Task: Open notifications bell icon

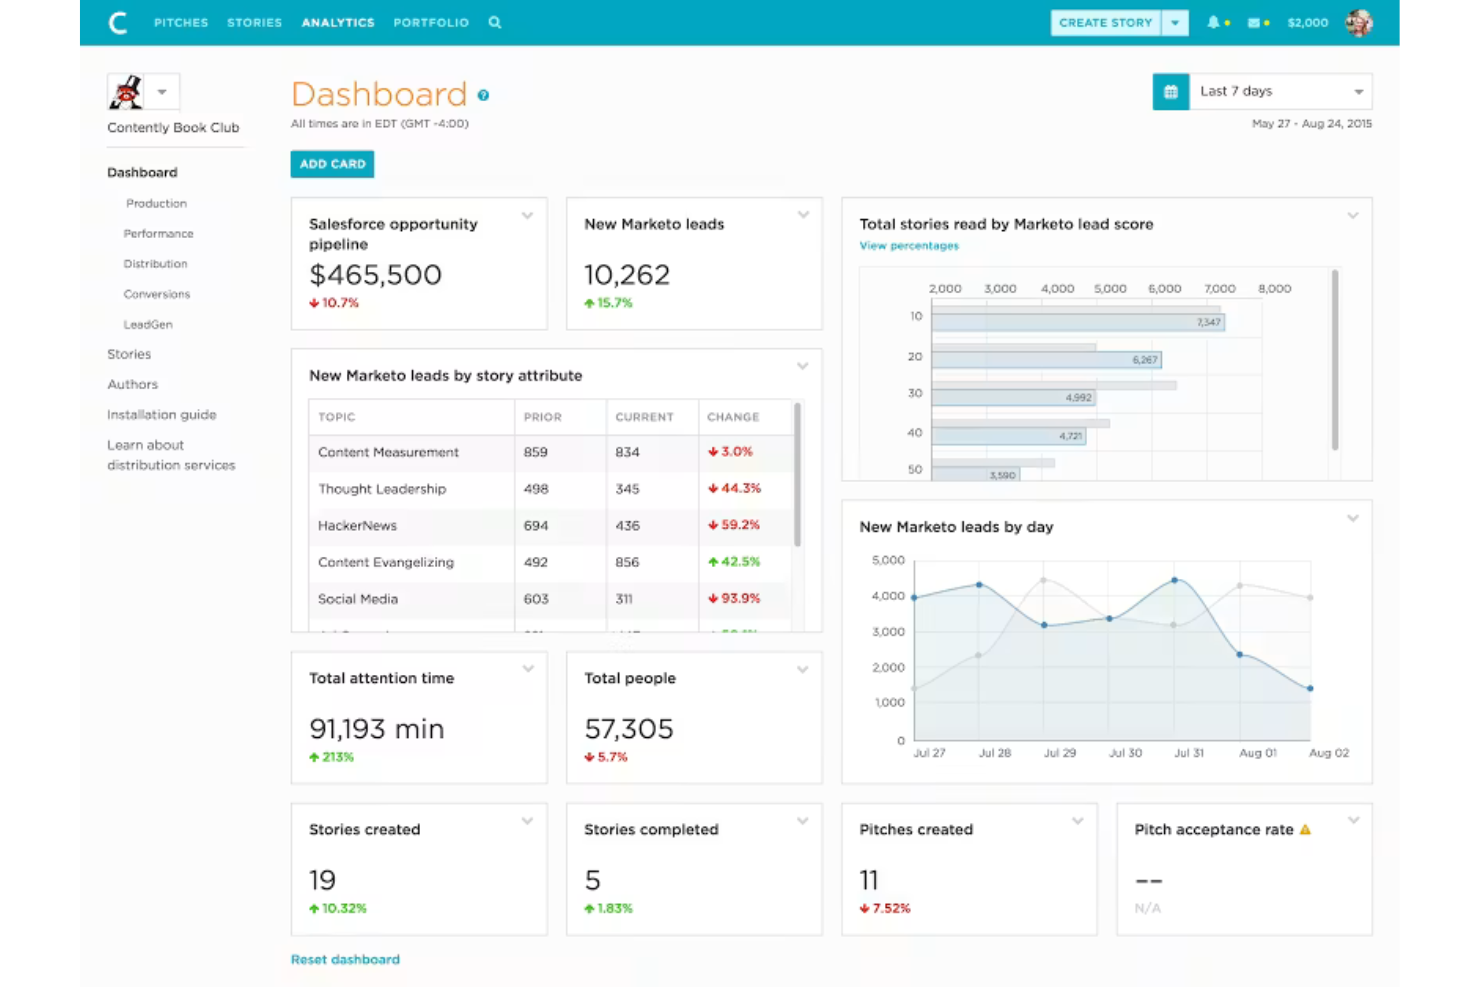Action: 1213,22
